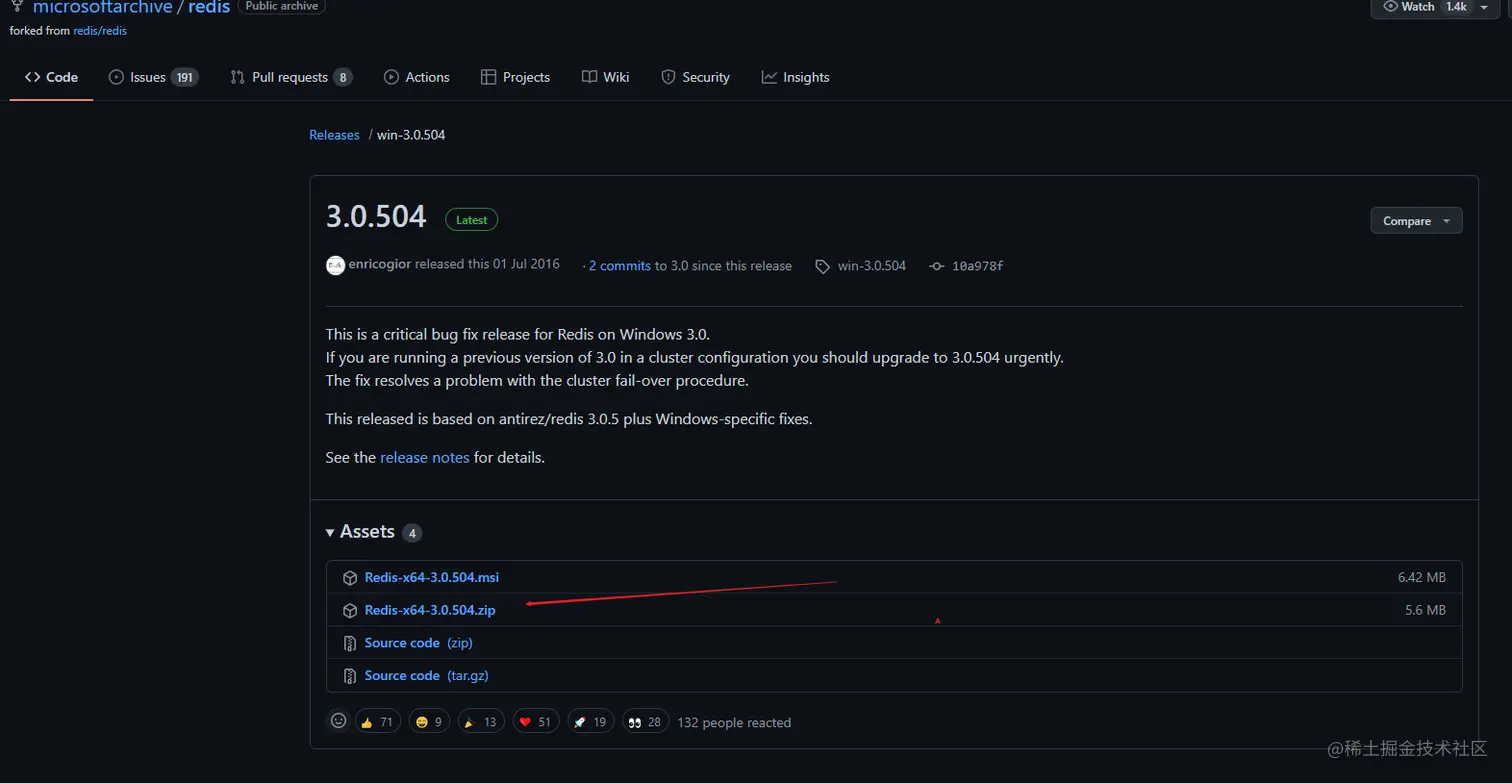Click the Public archive badge
The height and width of the screenshot is (783, 1512).
pyautogui.click(x=282, y=7)
